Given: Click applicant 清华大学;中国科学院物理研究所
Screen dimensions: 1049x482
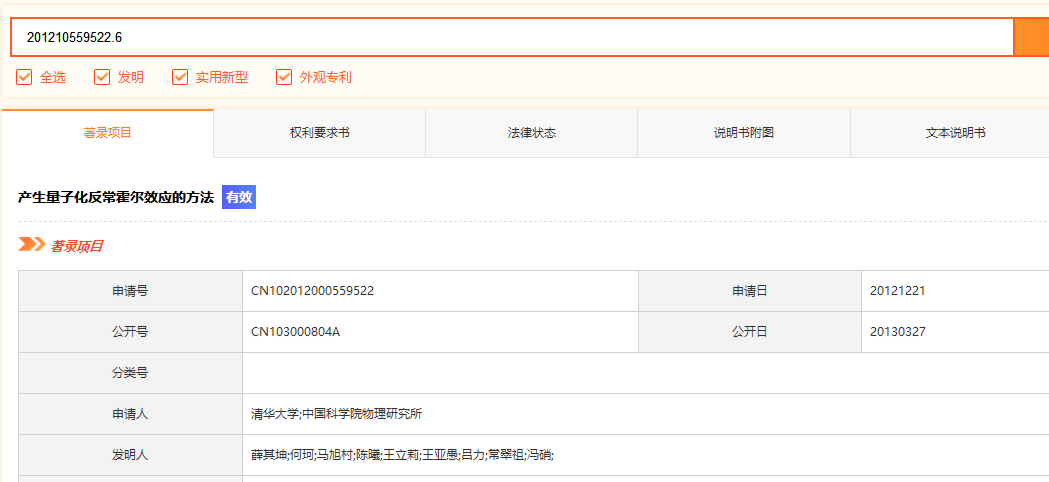Looking at the screenshot, I should pyautogui.click(x=337, y=414).
